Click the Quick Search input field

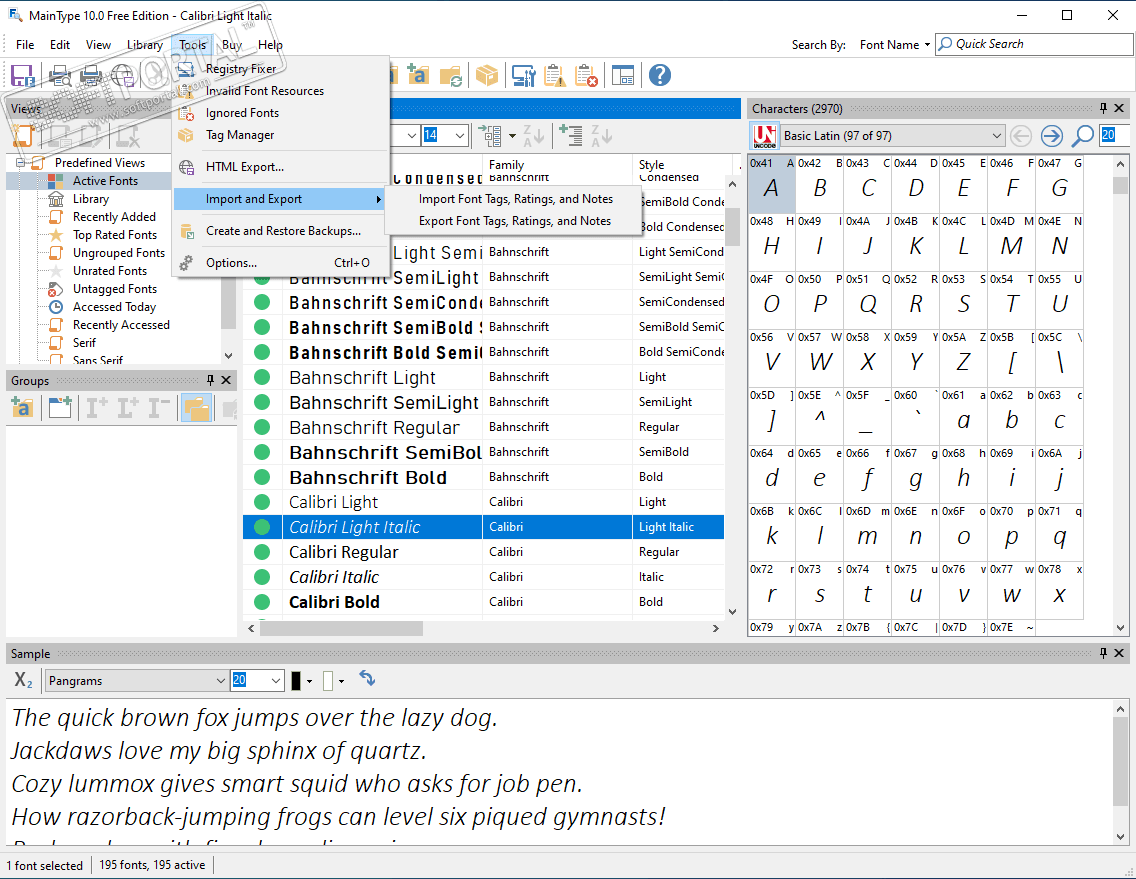pos(1030,44)
